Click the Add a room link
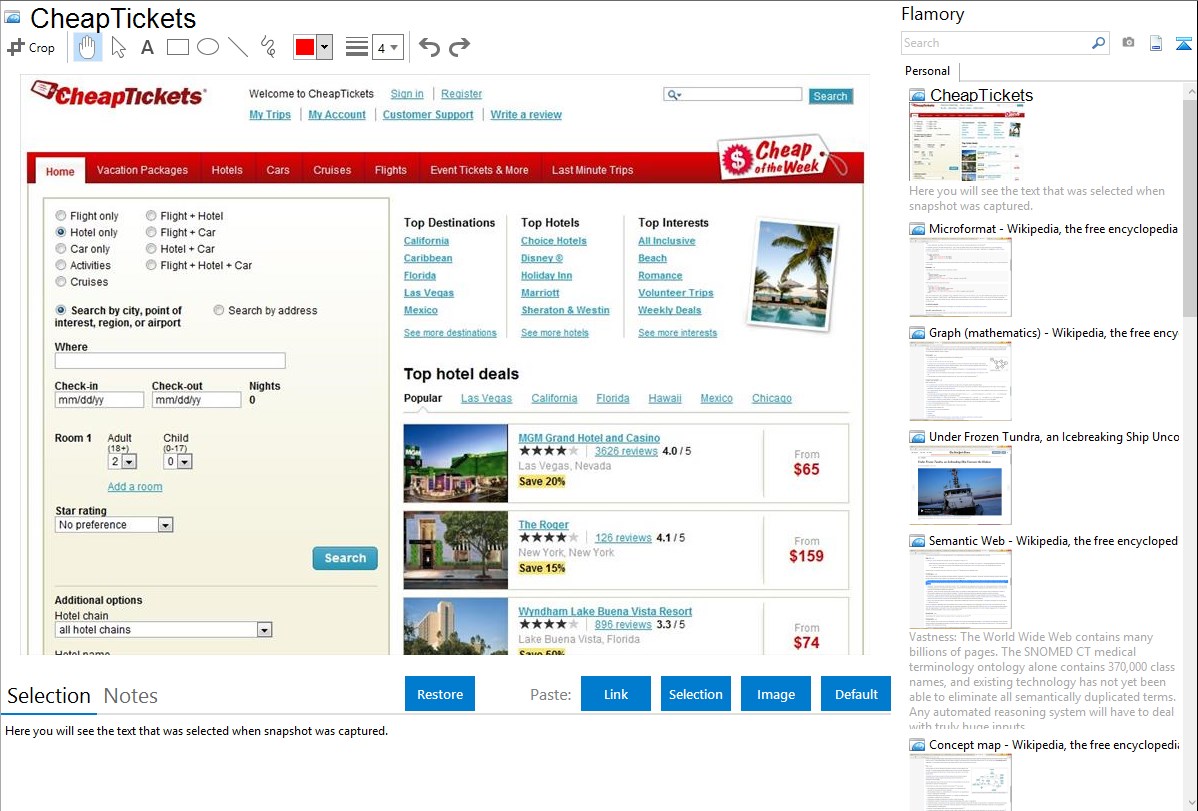The image size is (1198, 811). pos(134,487)
